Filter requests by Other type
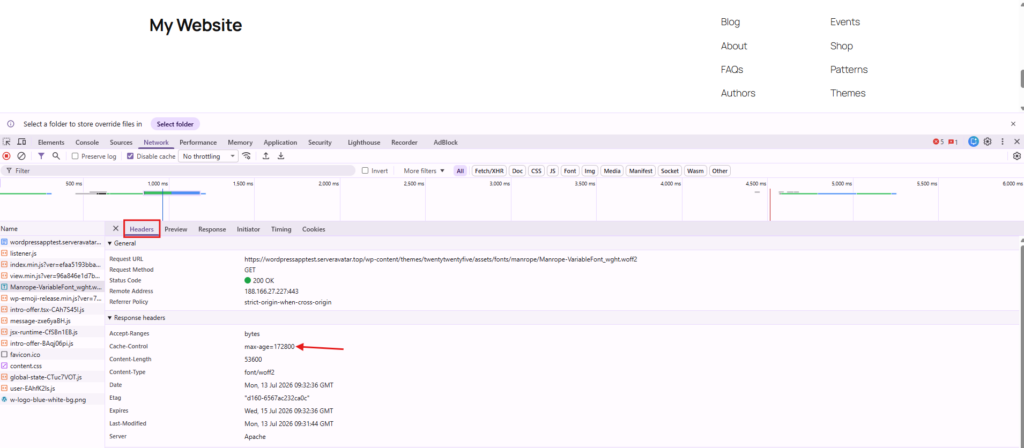 pyautogui.click(x=720, y=170)
